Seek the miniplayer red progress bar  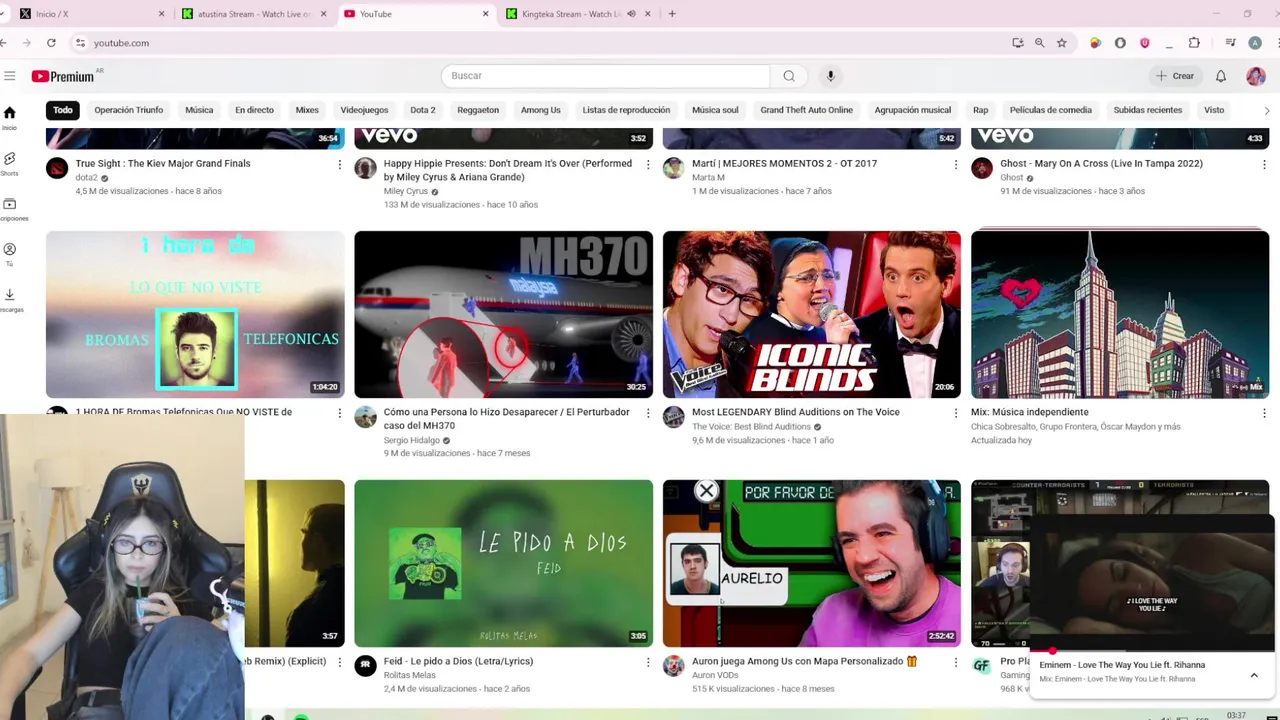pyautogui.click(x=1151, y=651)
